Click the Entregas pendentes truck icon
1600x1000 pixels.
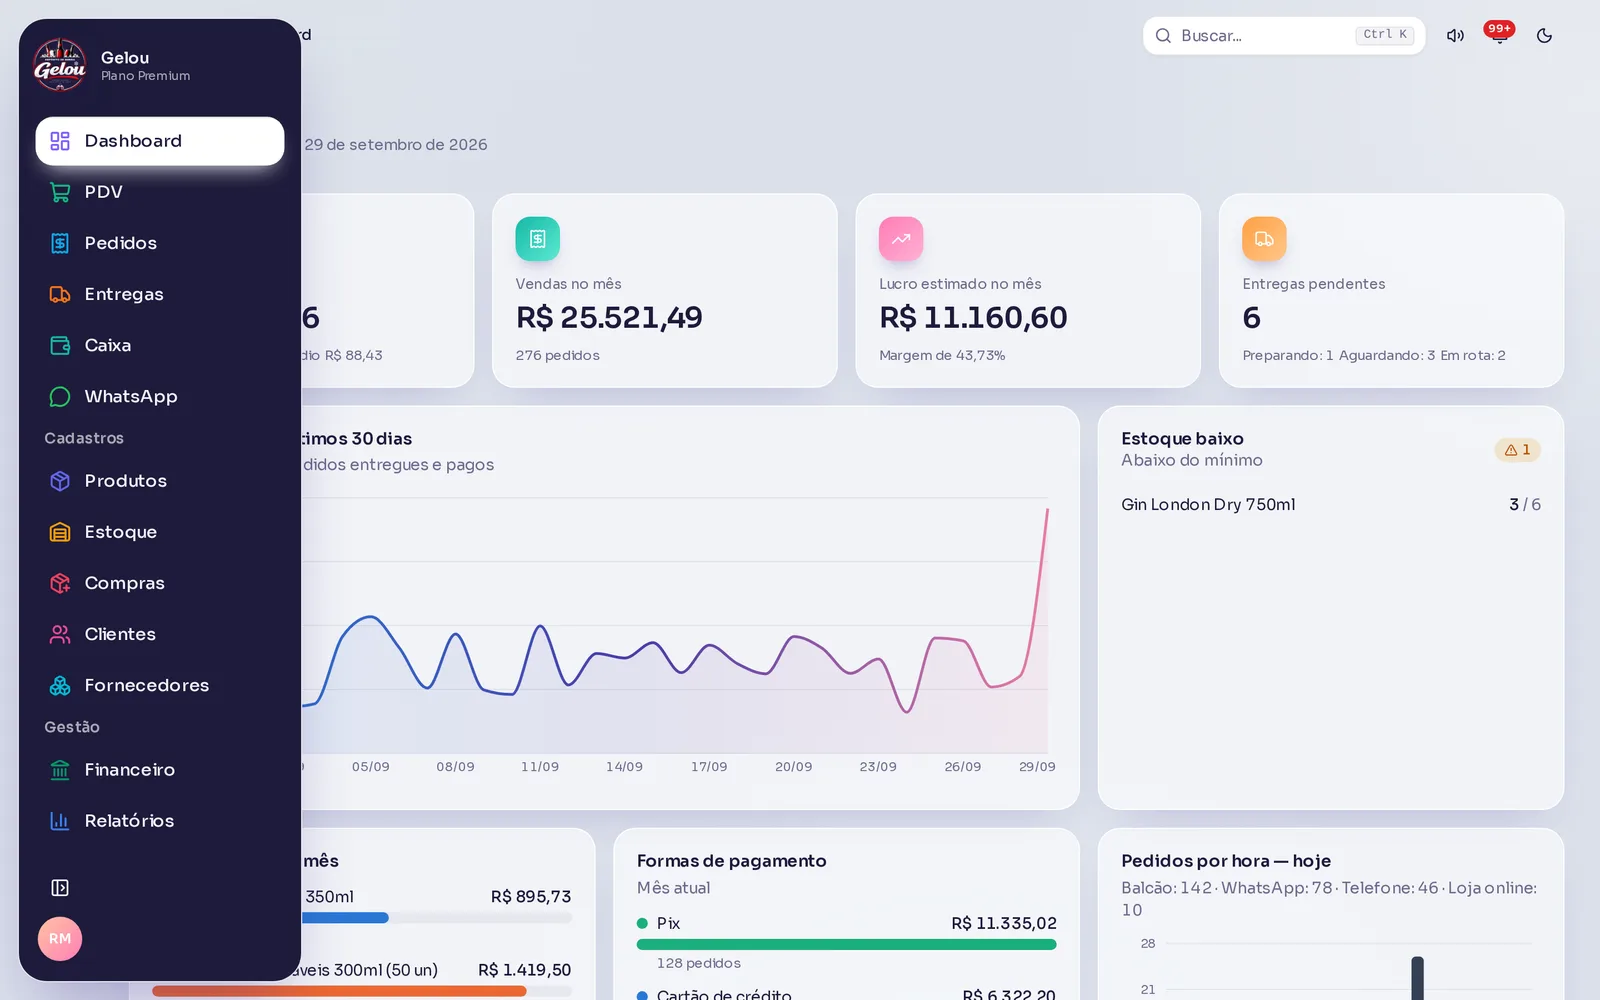click(x=1264, y=239)
